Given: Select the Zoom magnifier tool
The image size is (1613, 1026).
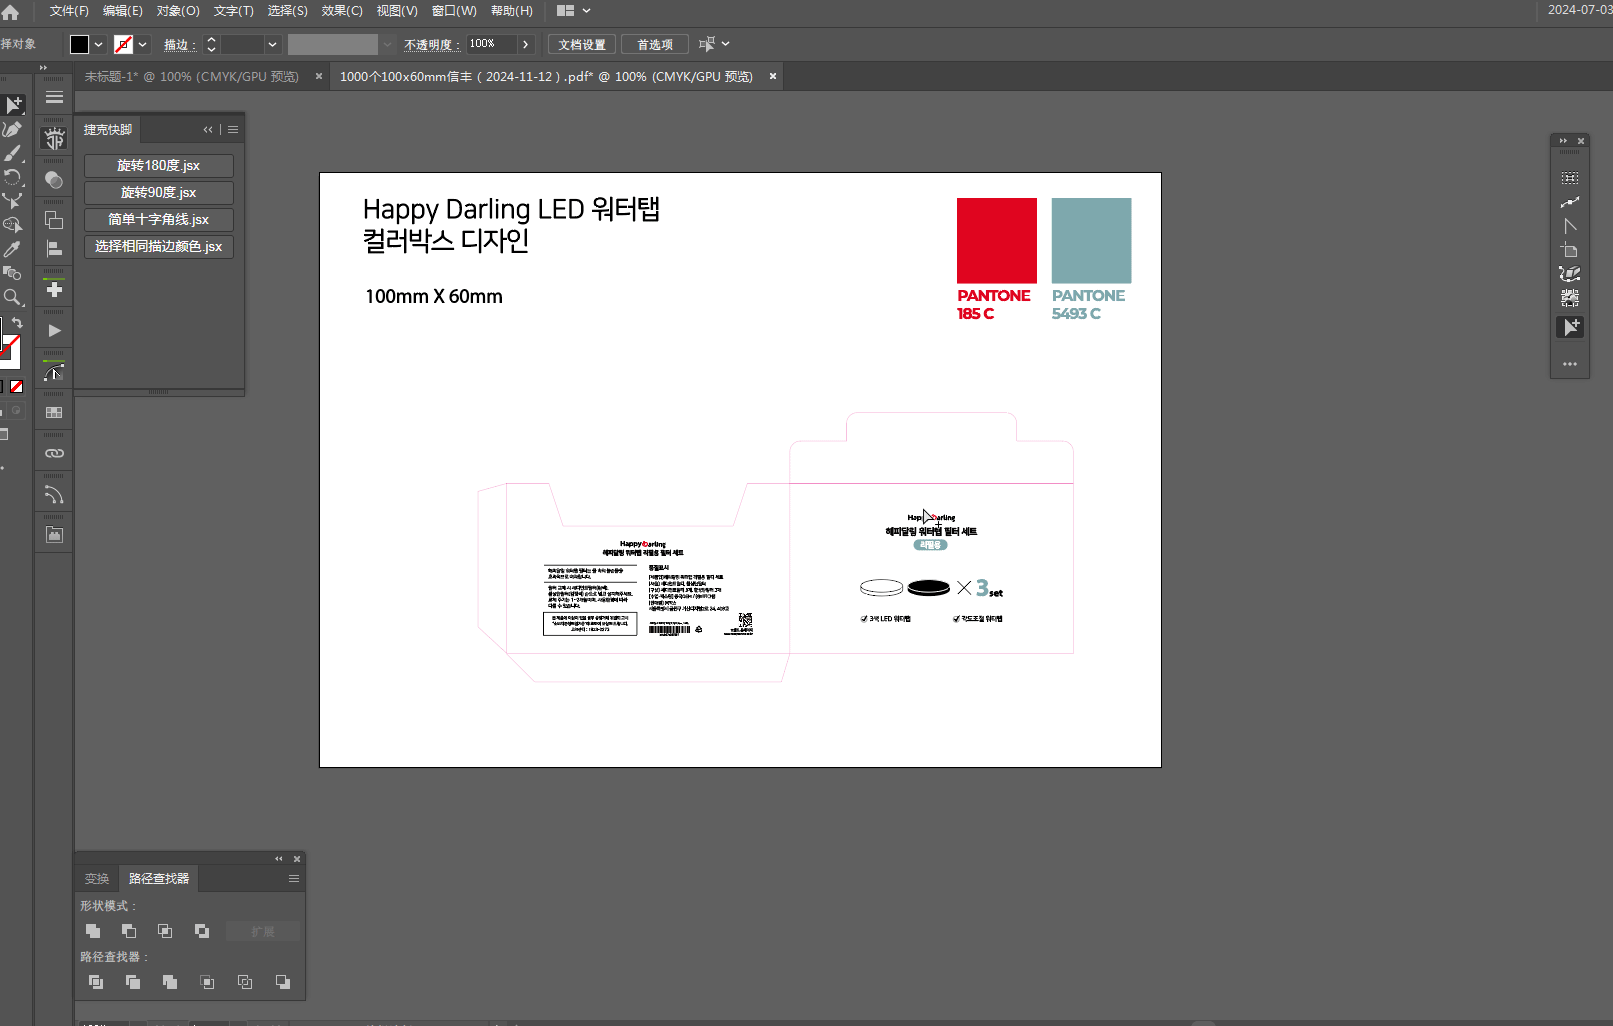Looking at the screenshot, I should point(12,297).
